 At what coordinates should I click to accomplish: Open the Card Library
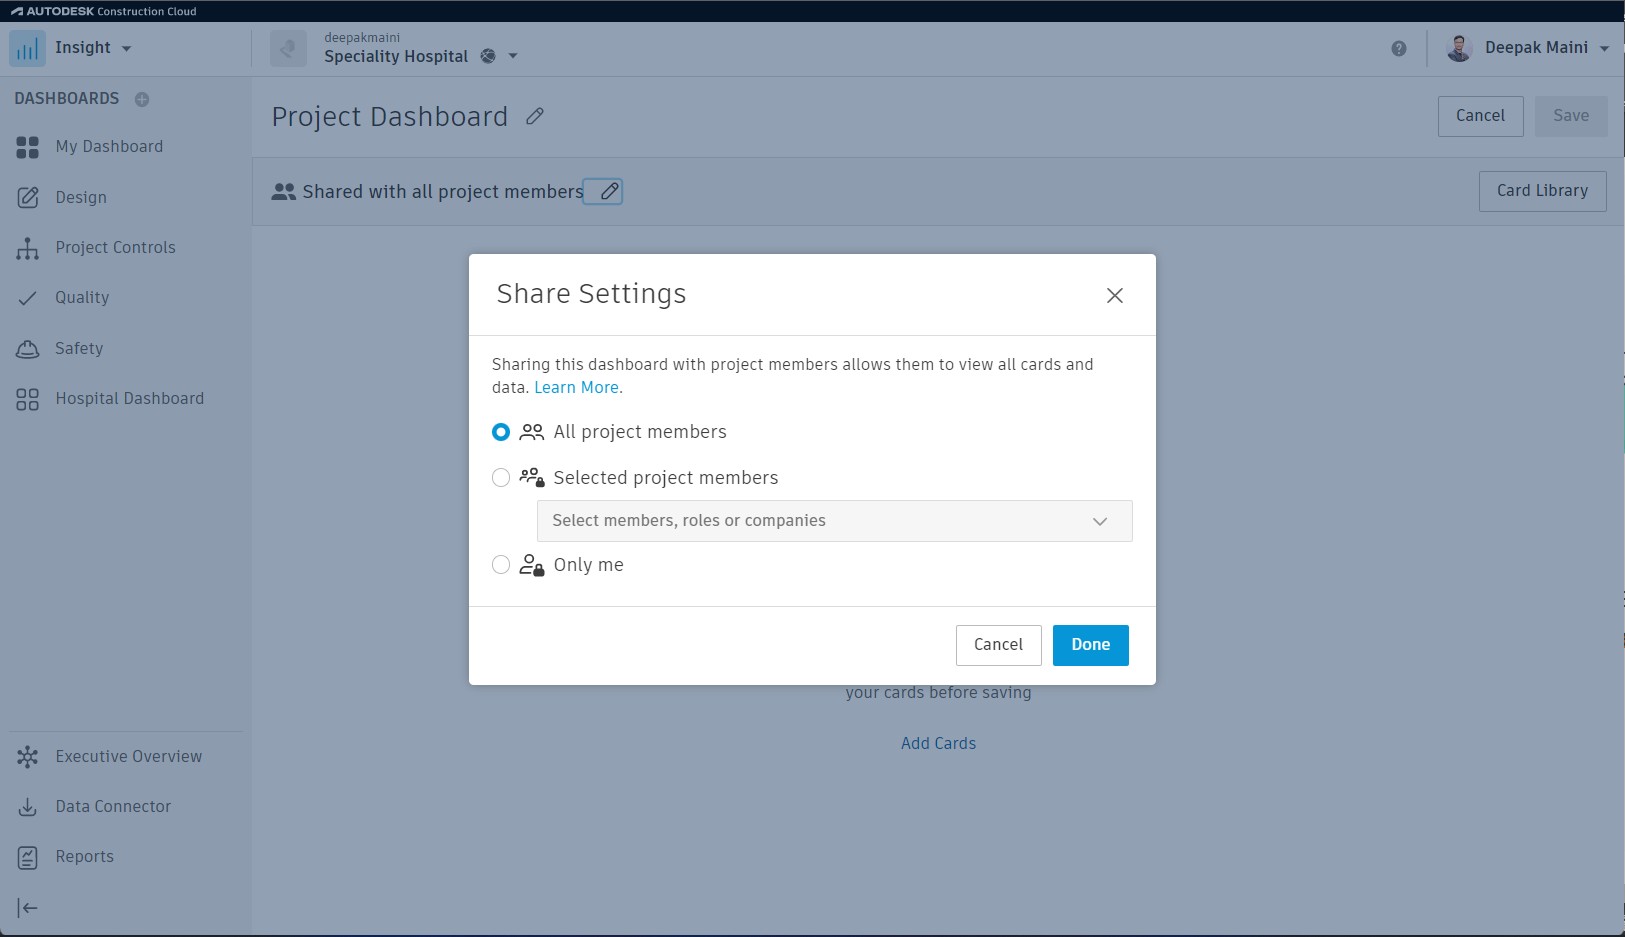[x=1543, y=191]
